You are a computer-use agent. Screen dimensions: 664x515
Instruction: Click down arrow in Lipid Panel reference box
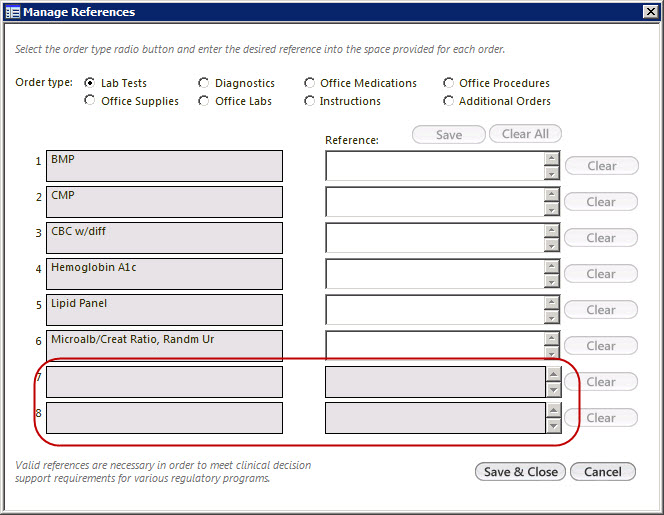pos(551,317)
